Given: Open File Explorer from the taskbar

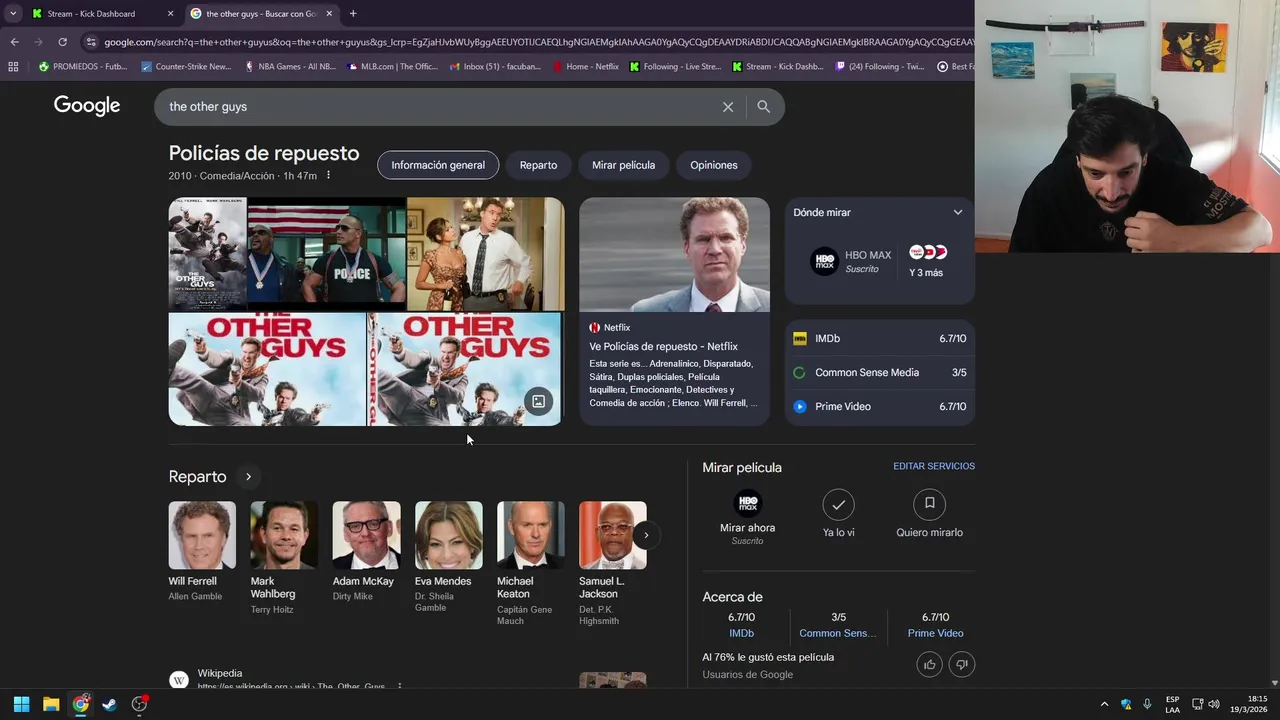Looking at the screenshot, I should tap(51, 704).
